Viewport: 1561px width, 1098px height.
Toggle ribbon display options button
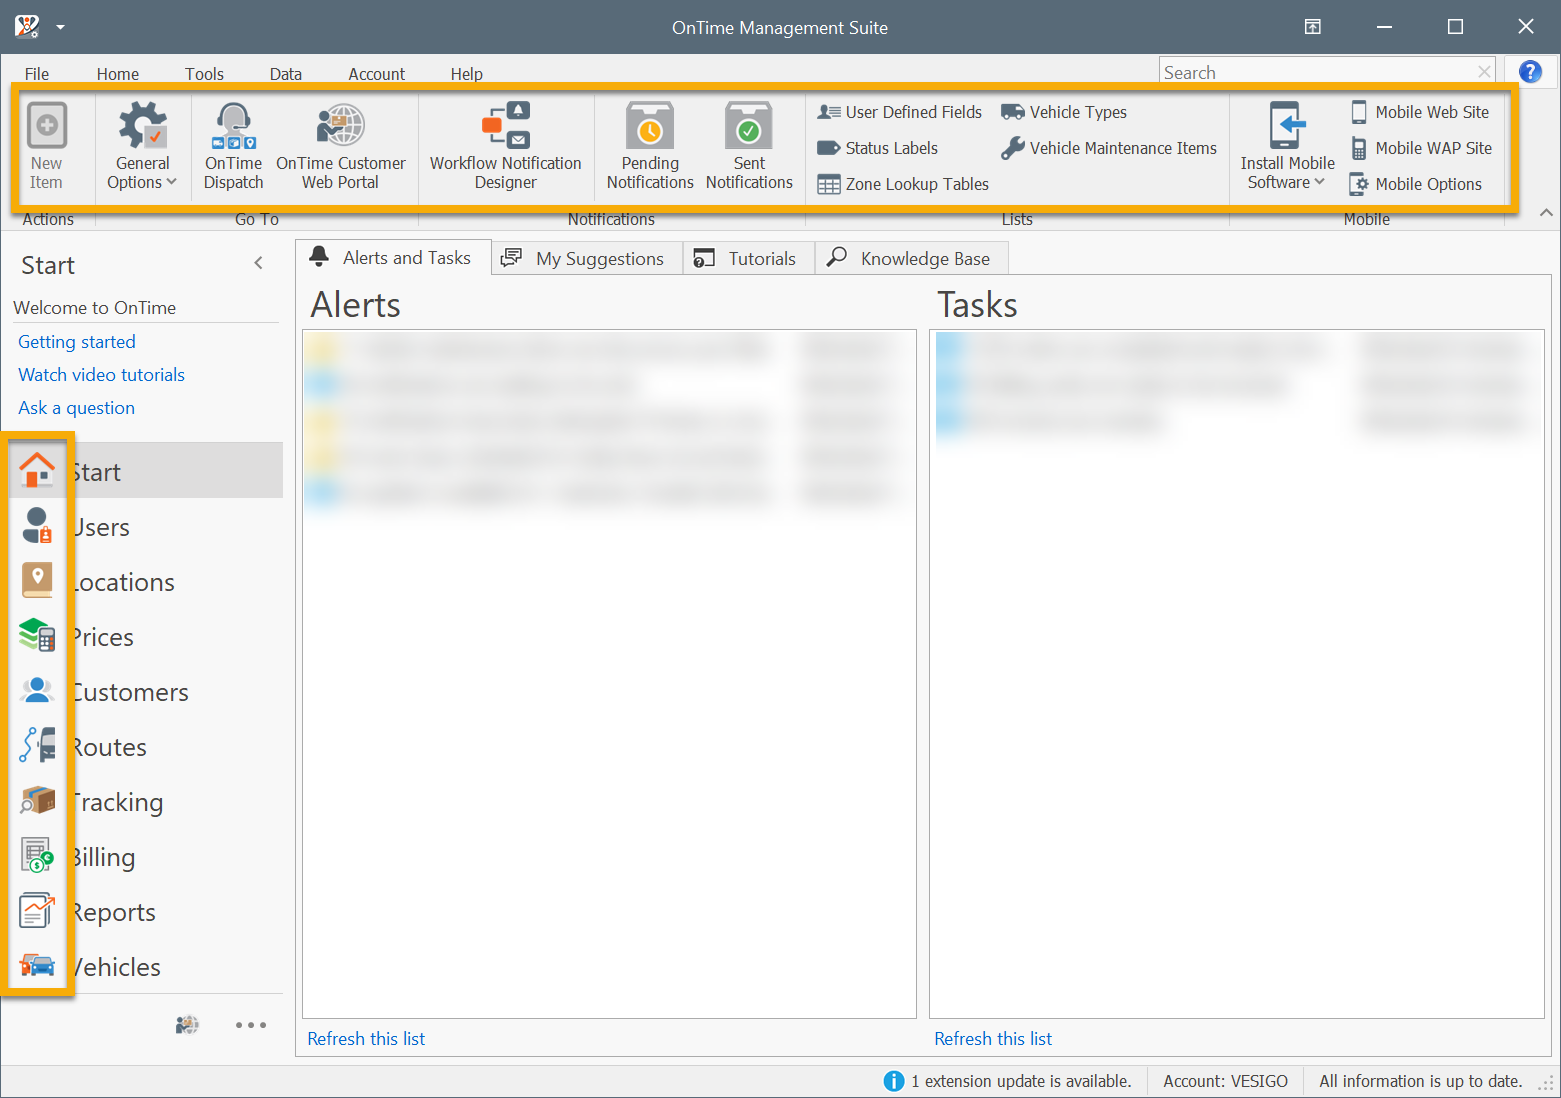1313,27
